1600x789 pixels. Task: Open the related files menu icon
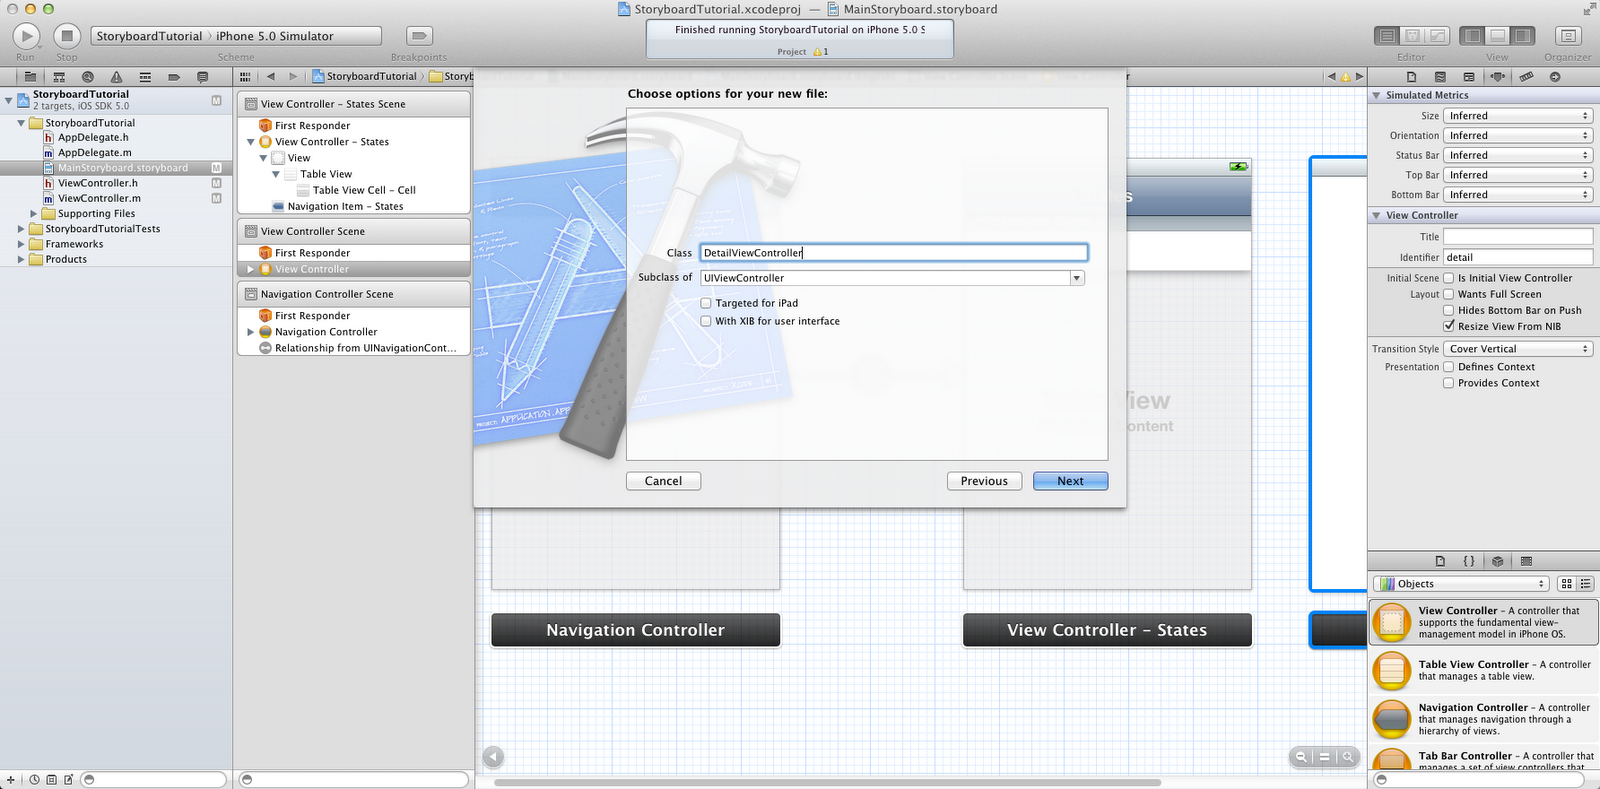pyautogui.click(x=245, y=76)
